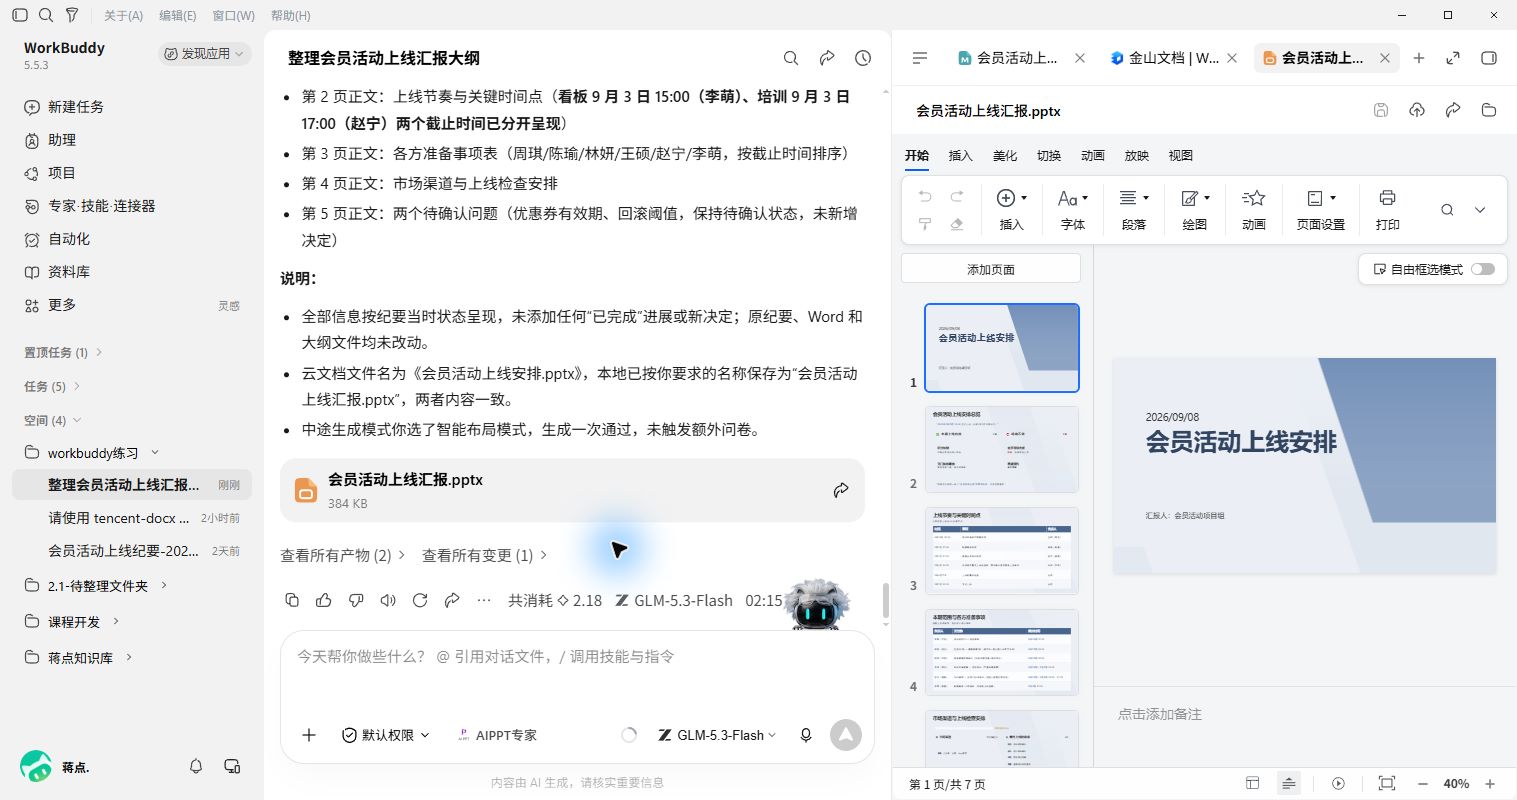Open the folder icon in the pptx header
The image size is (1517, 800).
1489,110
